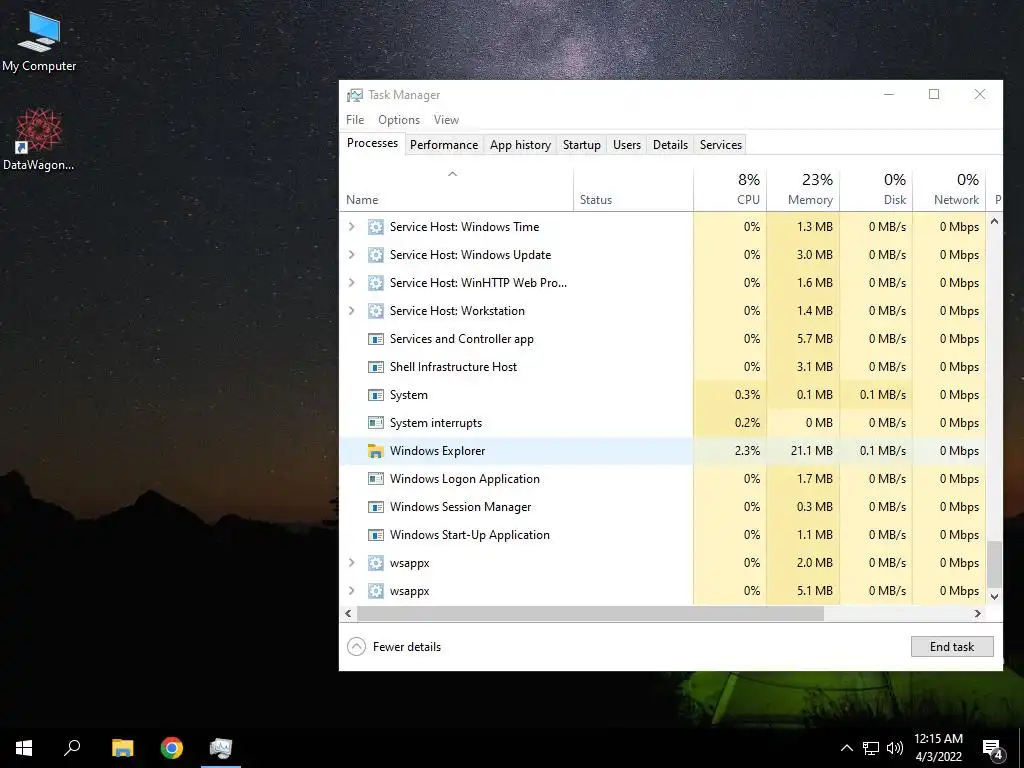Expand Service Host: WinHTTP Web Pro... group

point(351,283)
